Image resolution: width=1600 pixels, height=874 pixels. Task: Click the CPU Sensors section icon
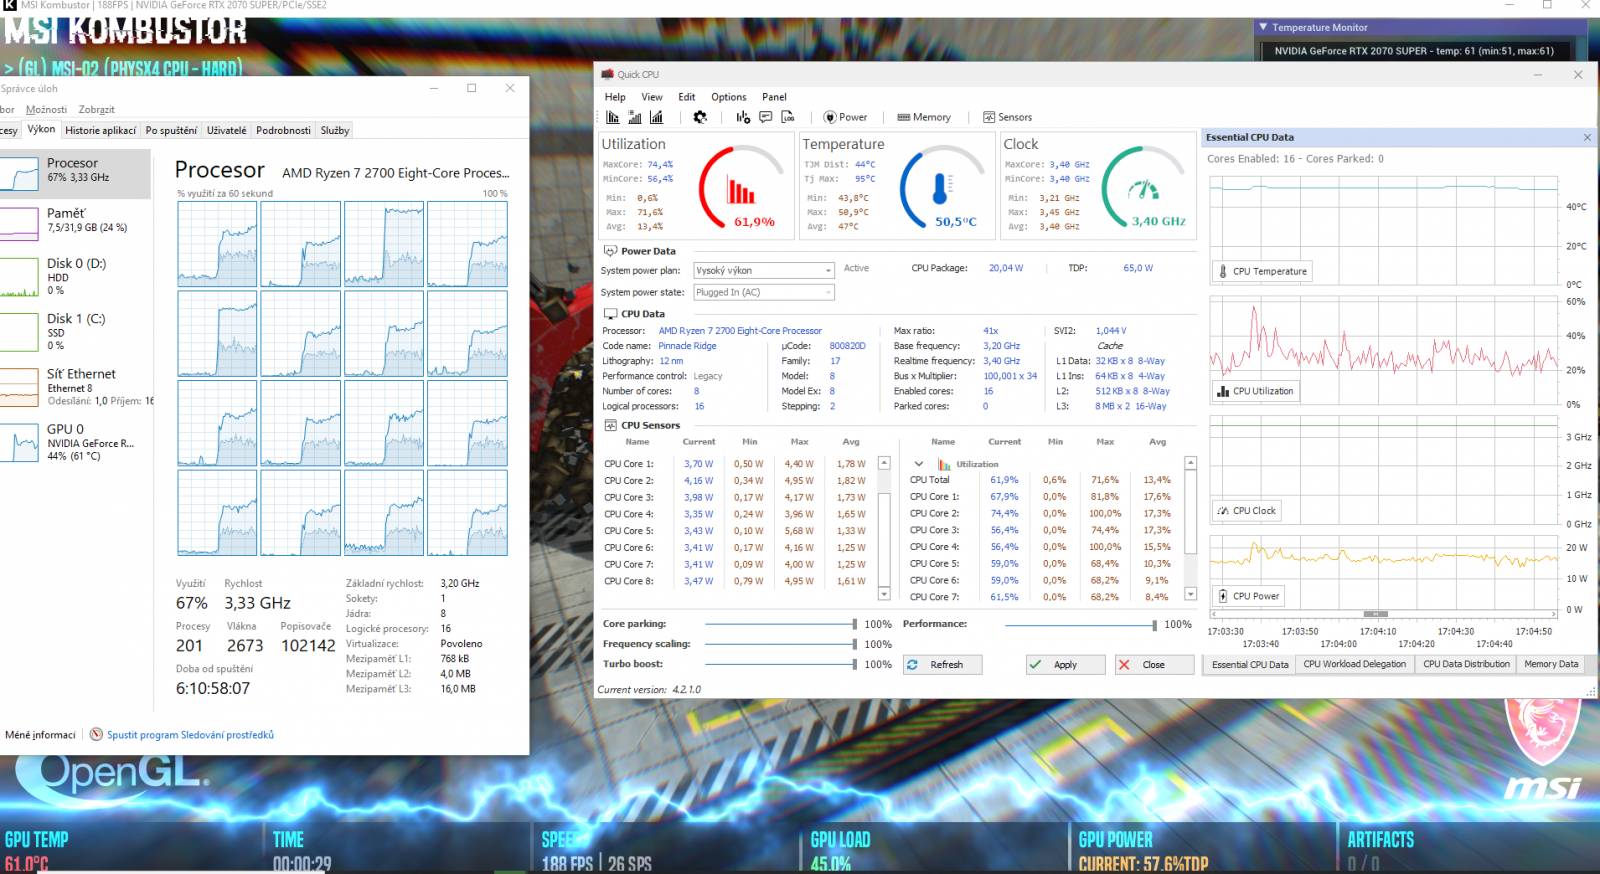610,425
